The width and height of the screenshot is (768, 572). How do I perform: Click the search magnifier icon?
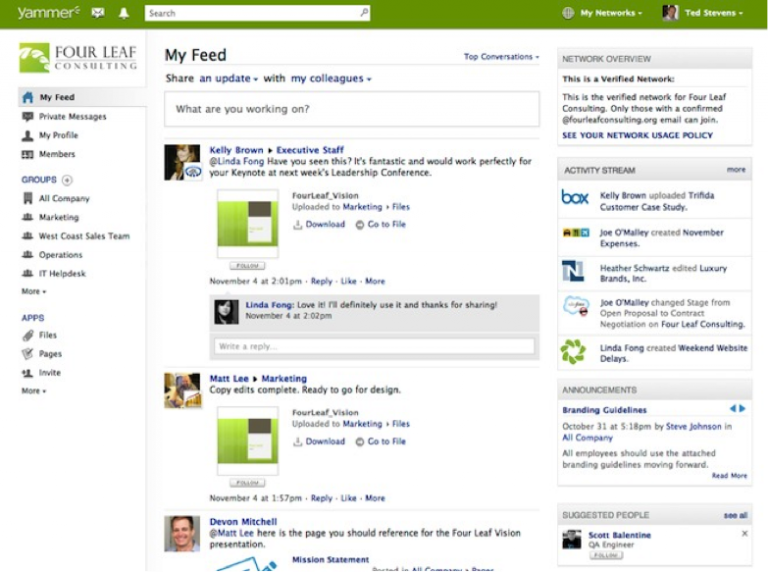(363, 13)
